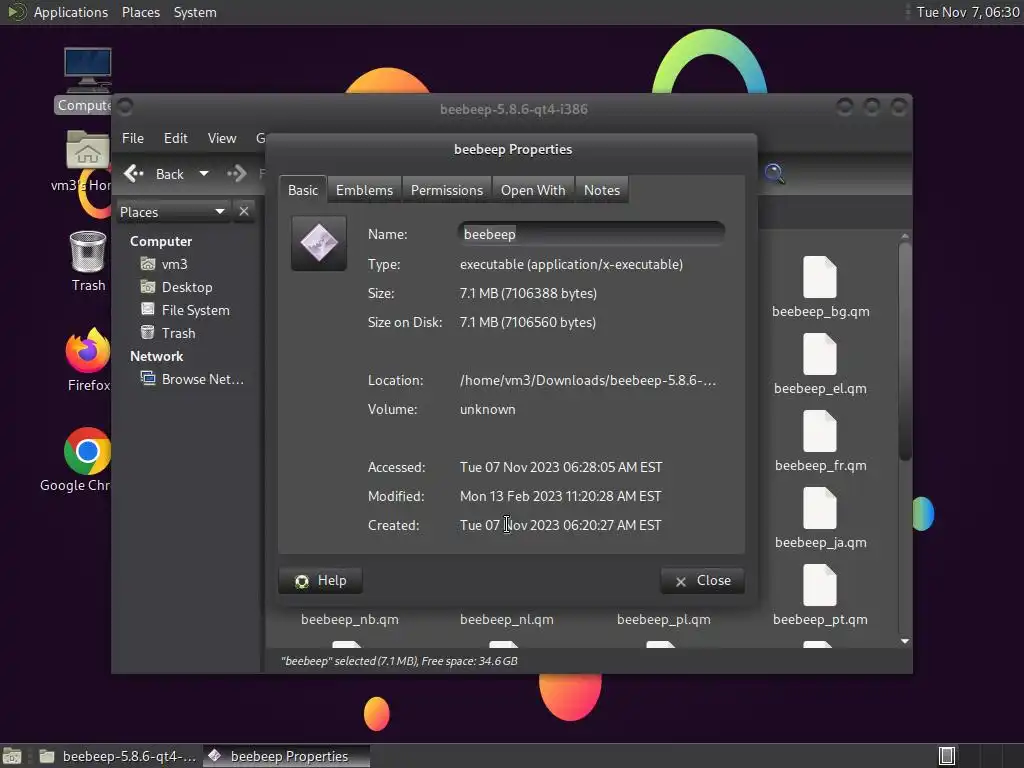Click the Help button in Properties dialog

coord(320,581)
